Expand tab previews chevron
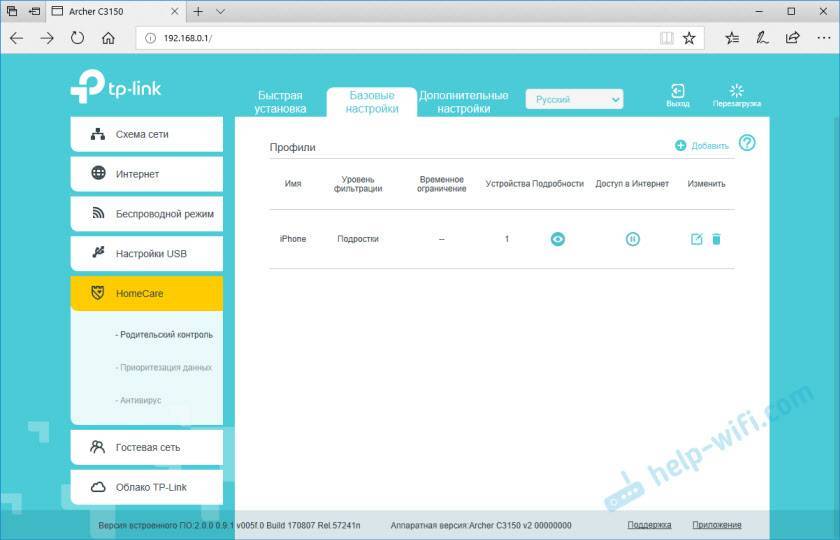Image resolution: width=840 pixels, height=540 pixels. [220, 11]
